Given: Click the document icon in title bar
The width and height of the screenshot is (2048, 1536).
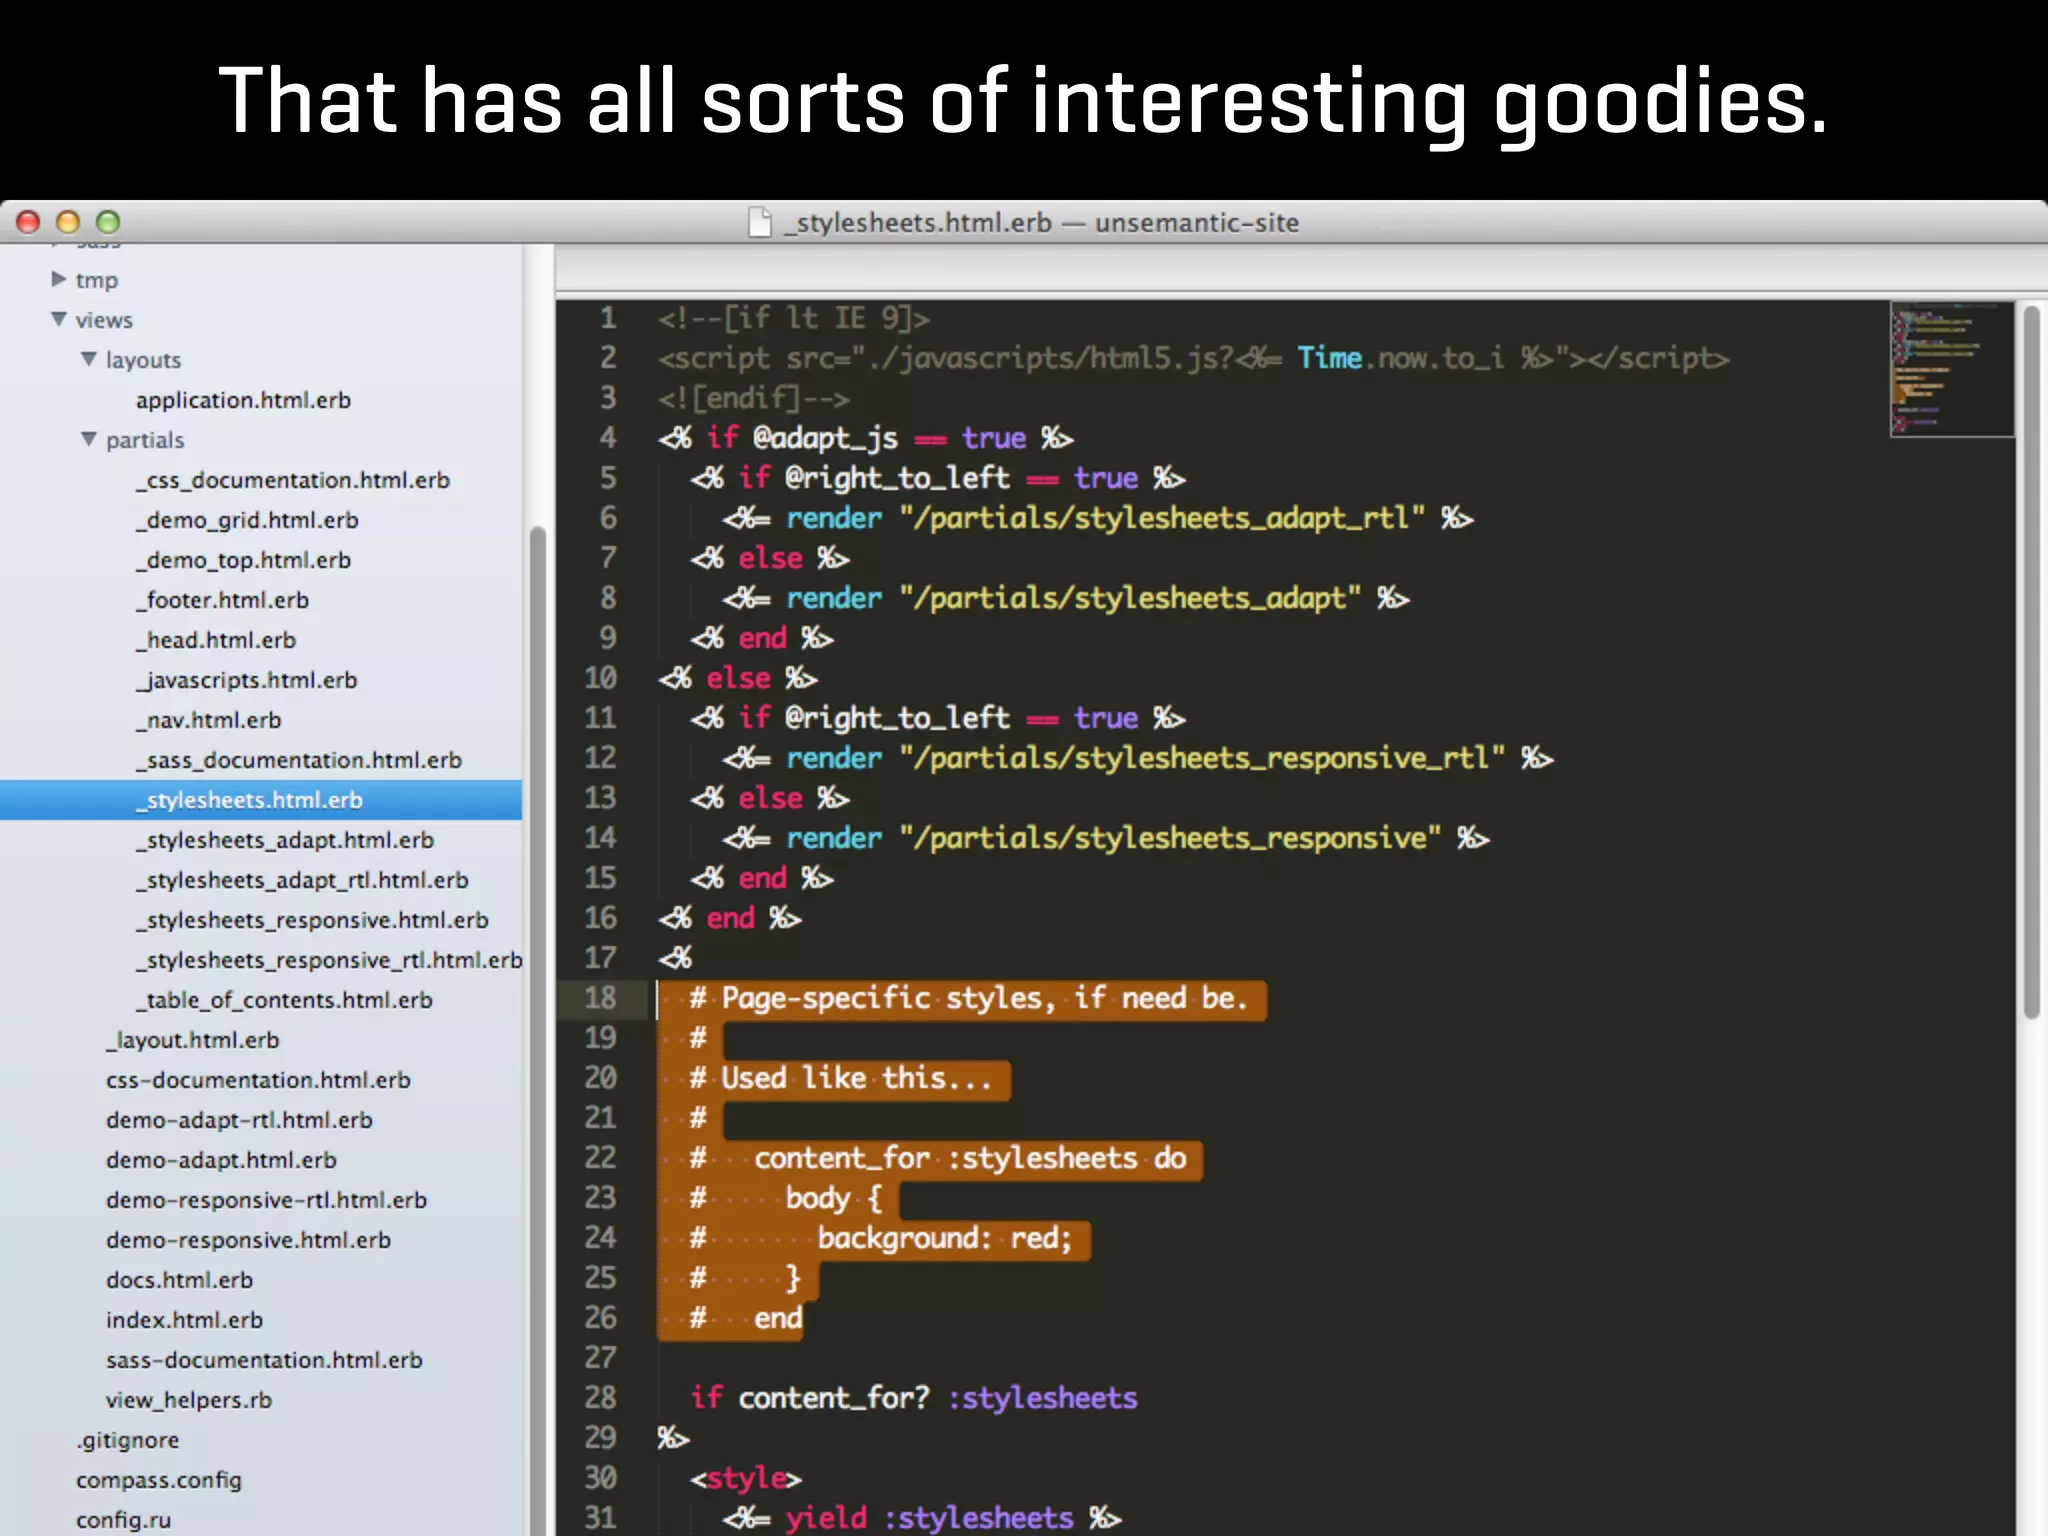Looking at the screenshot, I should tap(760, 222).
